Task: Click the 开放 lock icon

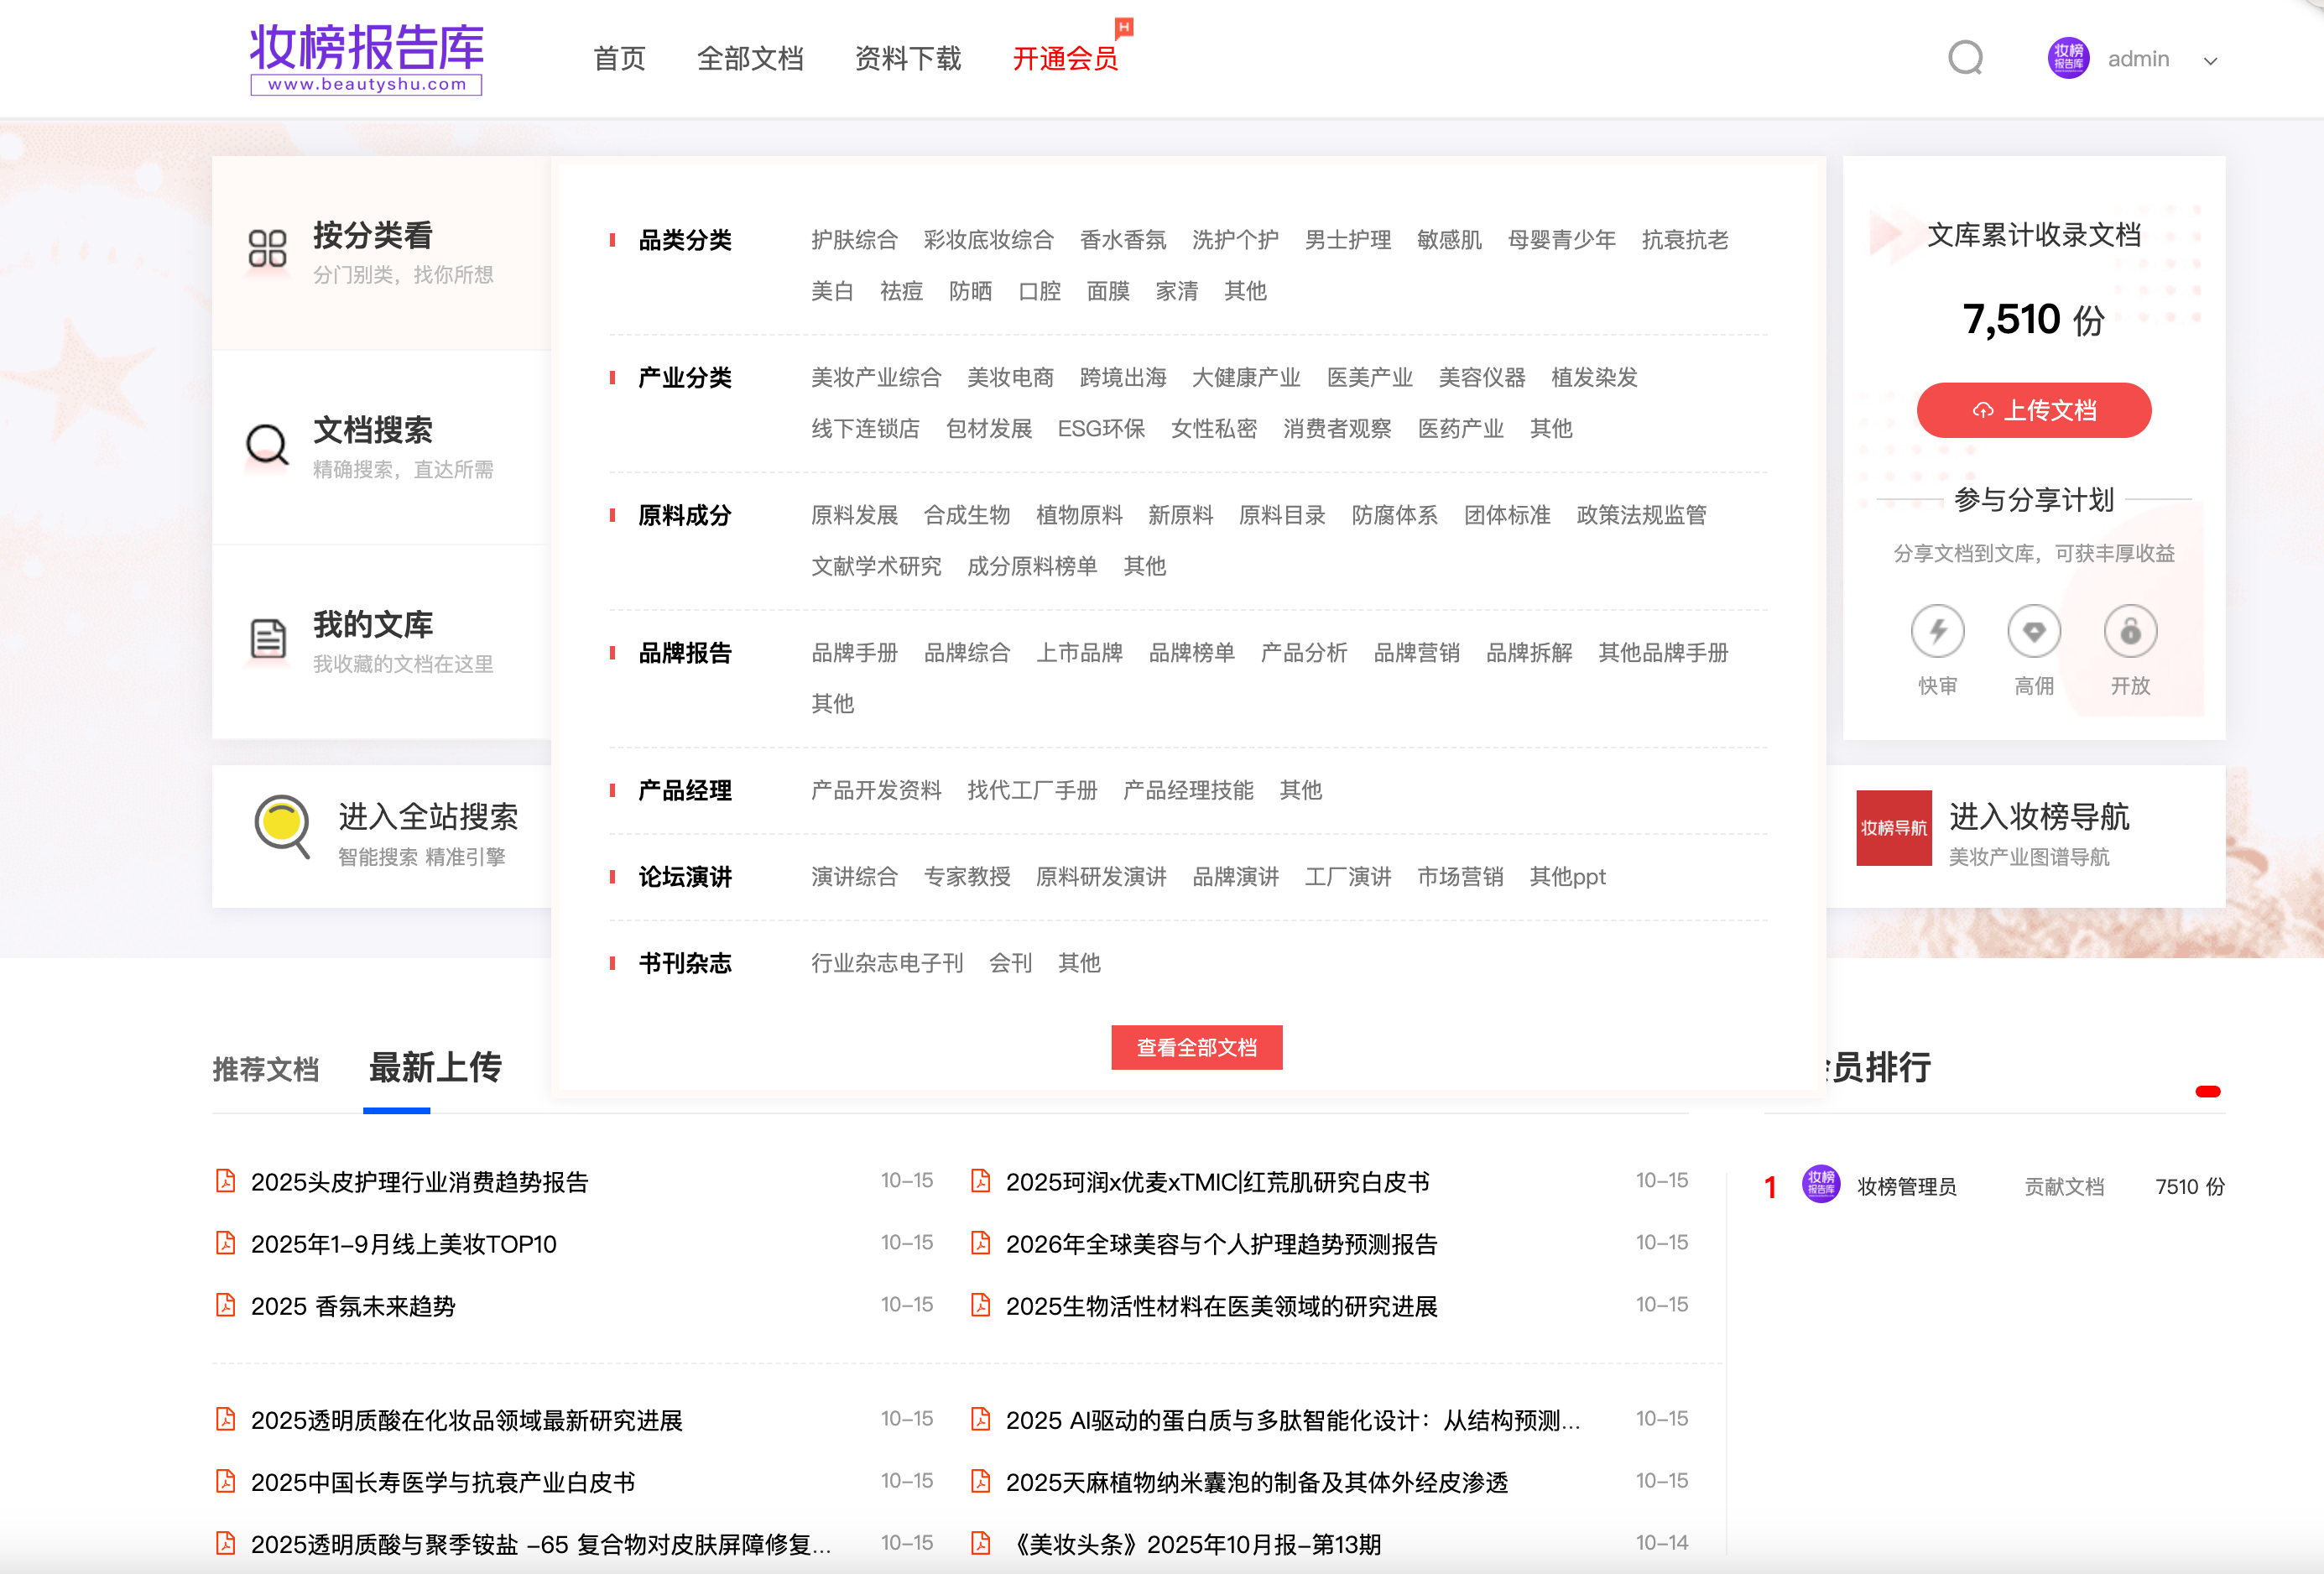Action: tap(2130, 631)
